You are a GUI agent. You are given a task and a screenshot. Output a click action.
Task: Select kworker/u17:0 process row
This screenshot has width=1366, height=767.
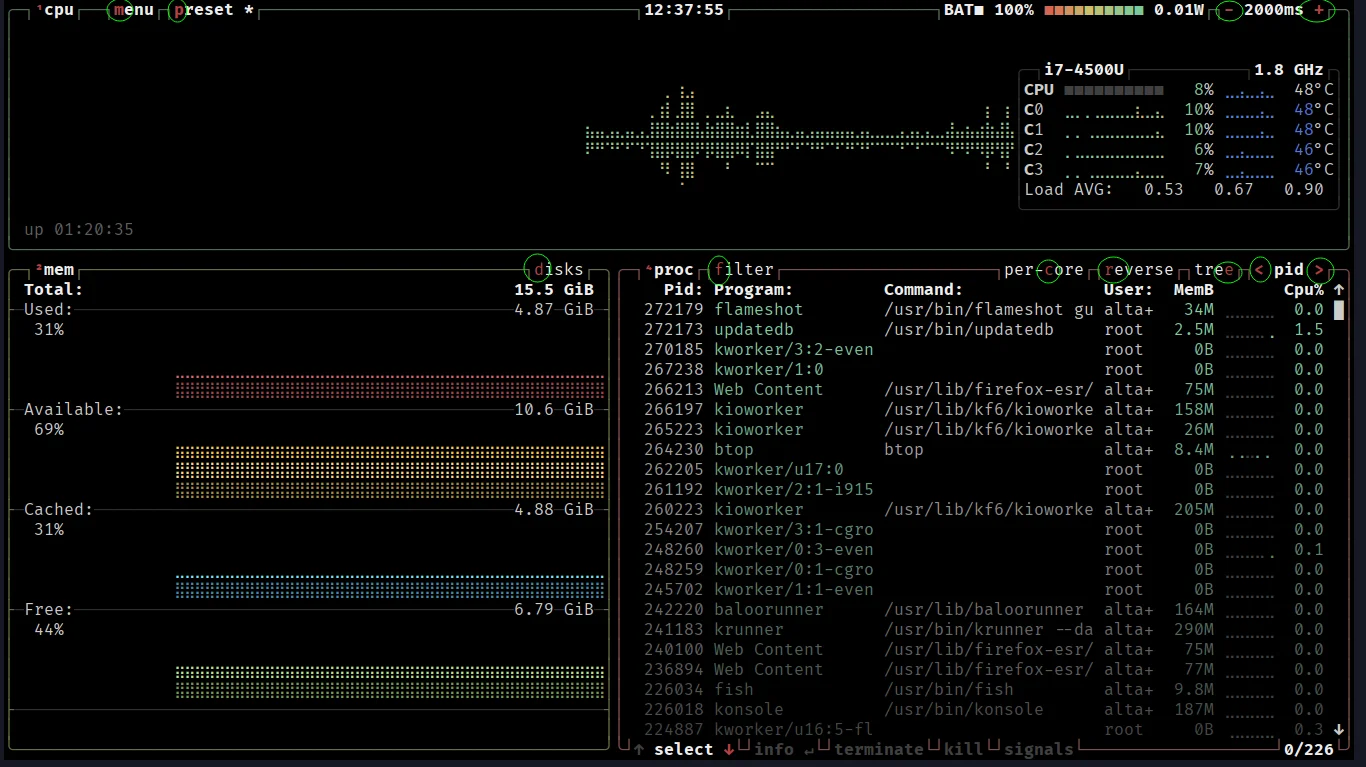(984, 470)
